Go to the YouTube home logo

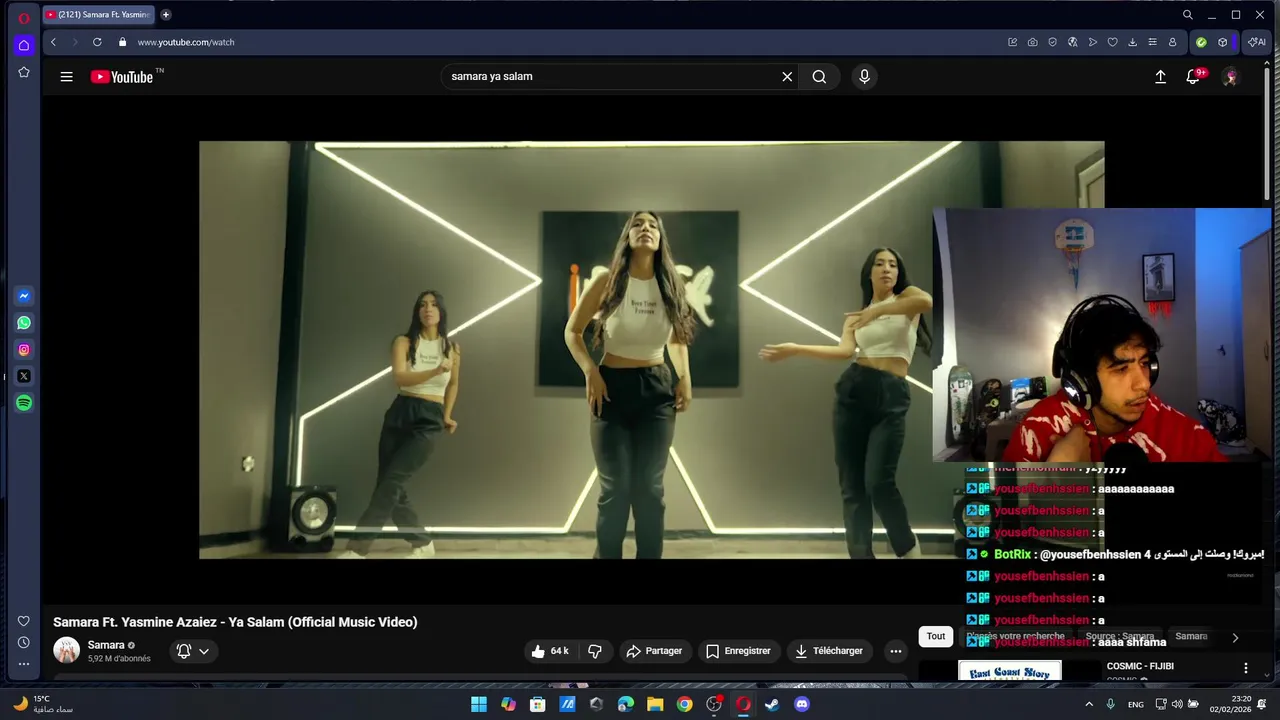coord(122,77)
